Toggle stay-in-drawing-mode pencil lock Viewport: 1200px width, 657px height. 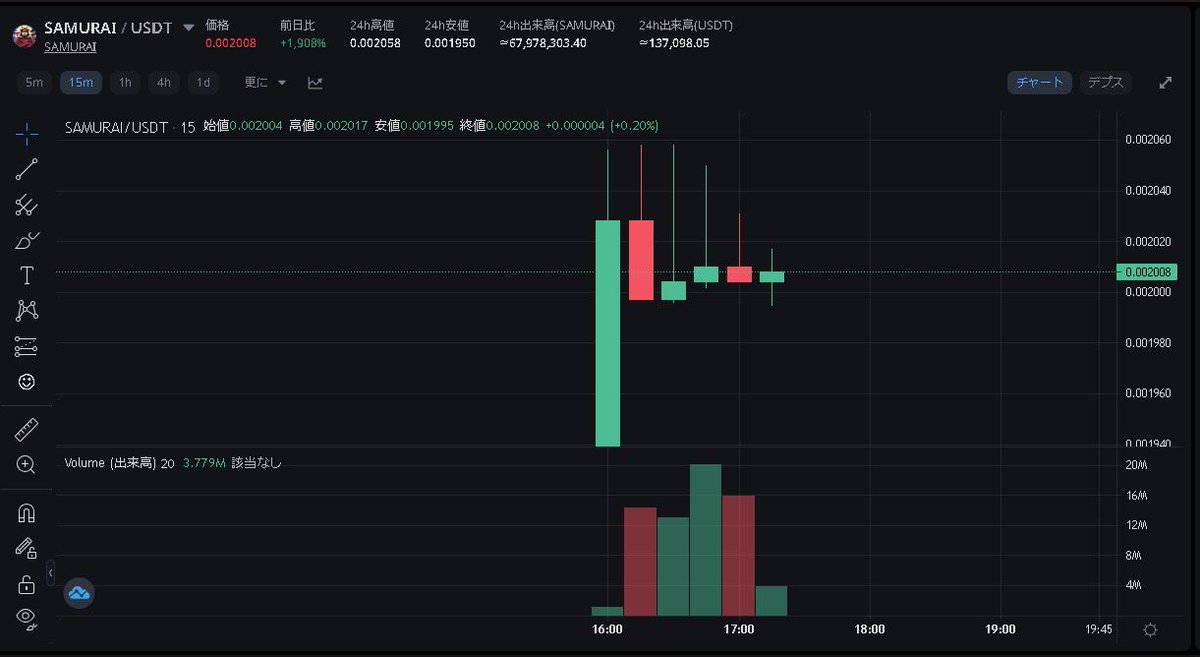[27, 548]
